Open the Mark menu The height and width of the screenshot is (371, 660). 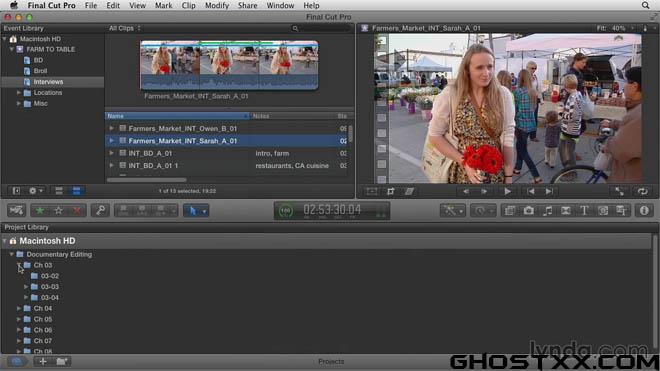[163, 5]
